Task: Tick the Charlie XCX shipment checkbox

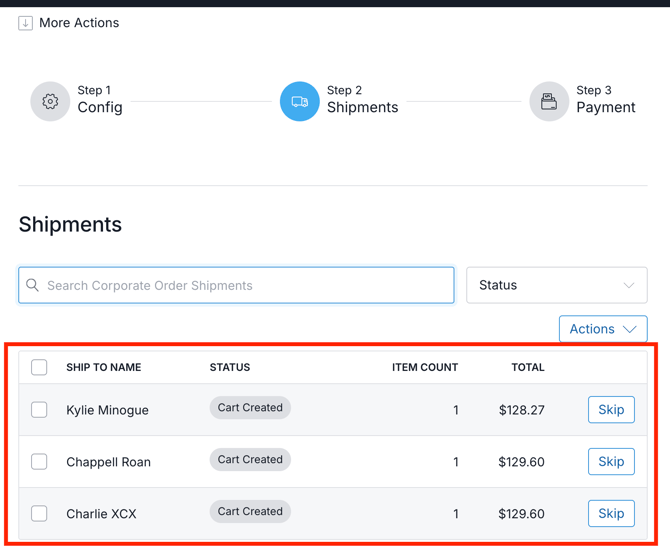Action: click(39, 514)
